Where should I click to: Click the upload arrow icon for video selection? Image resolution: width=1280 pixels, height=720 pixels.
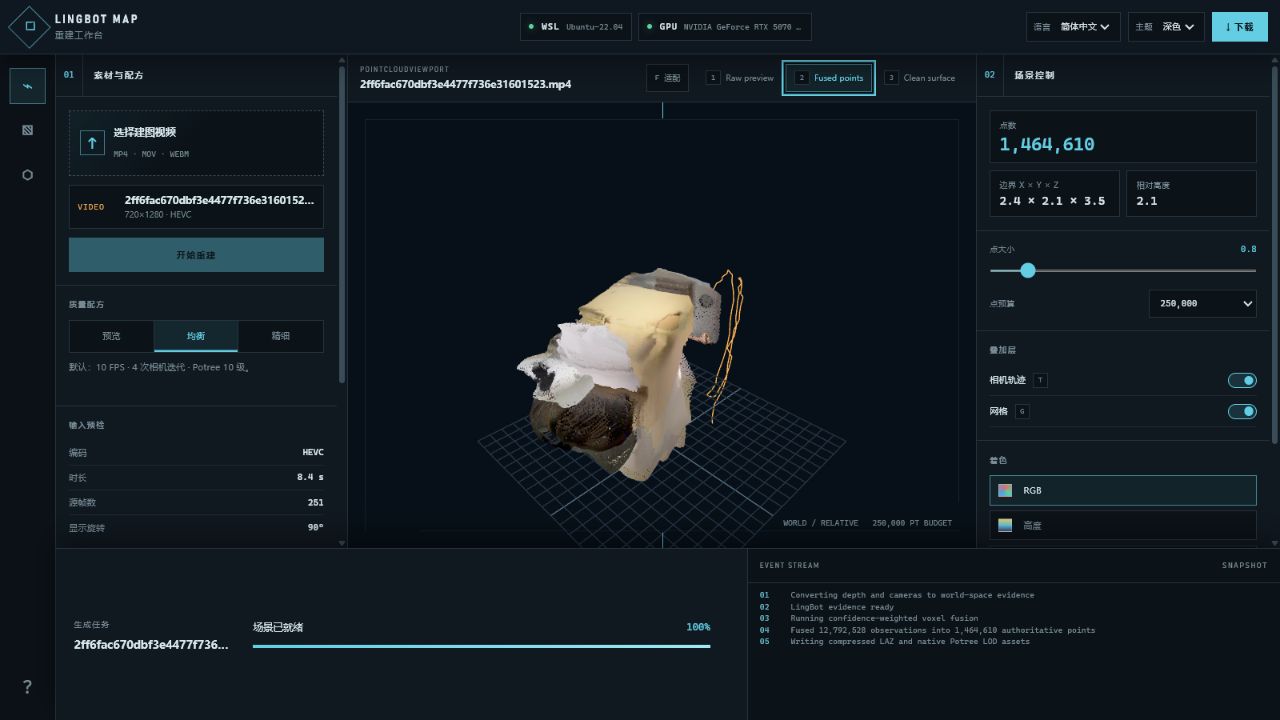coord(92,143)
